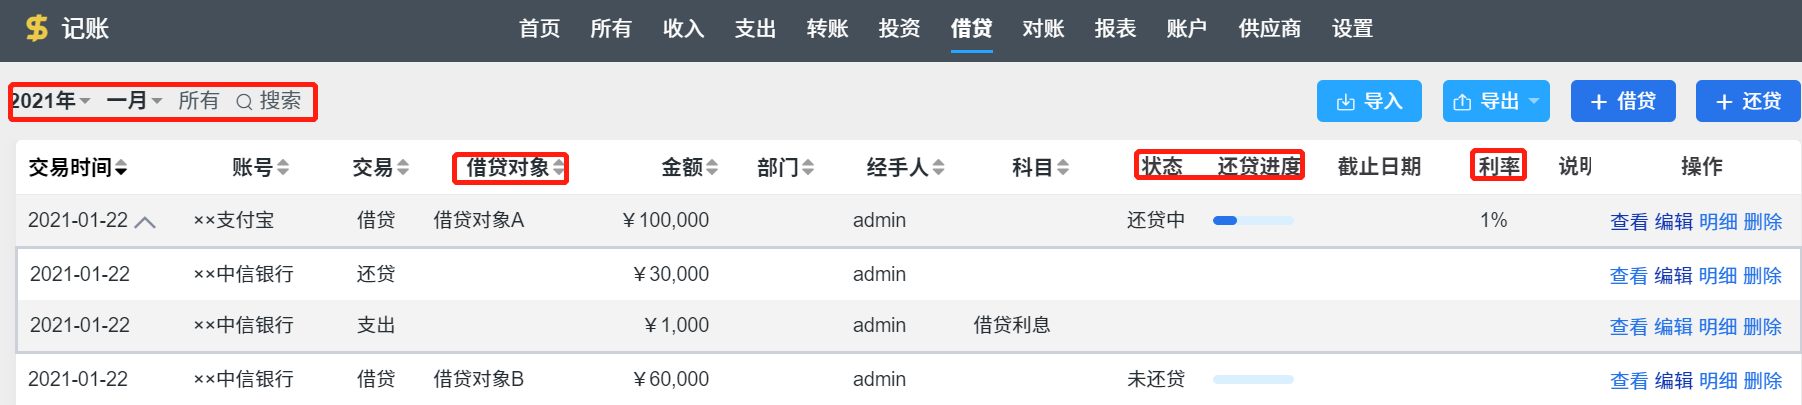Switch to the 报表 menu tab

(1115, 28)
